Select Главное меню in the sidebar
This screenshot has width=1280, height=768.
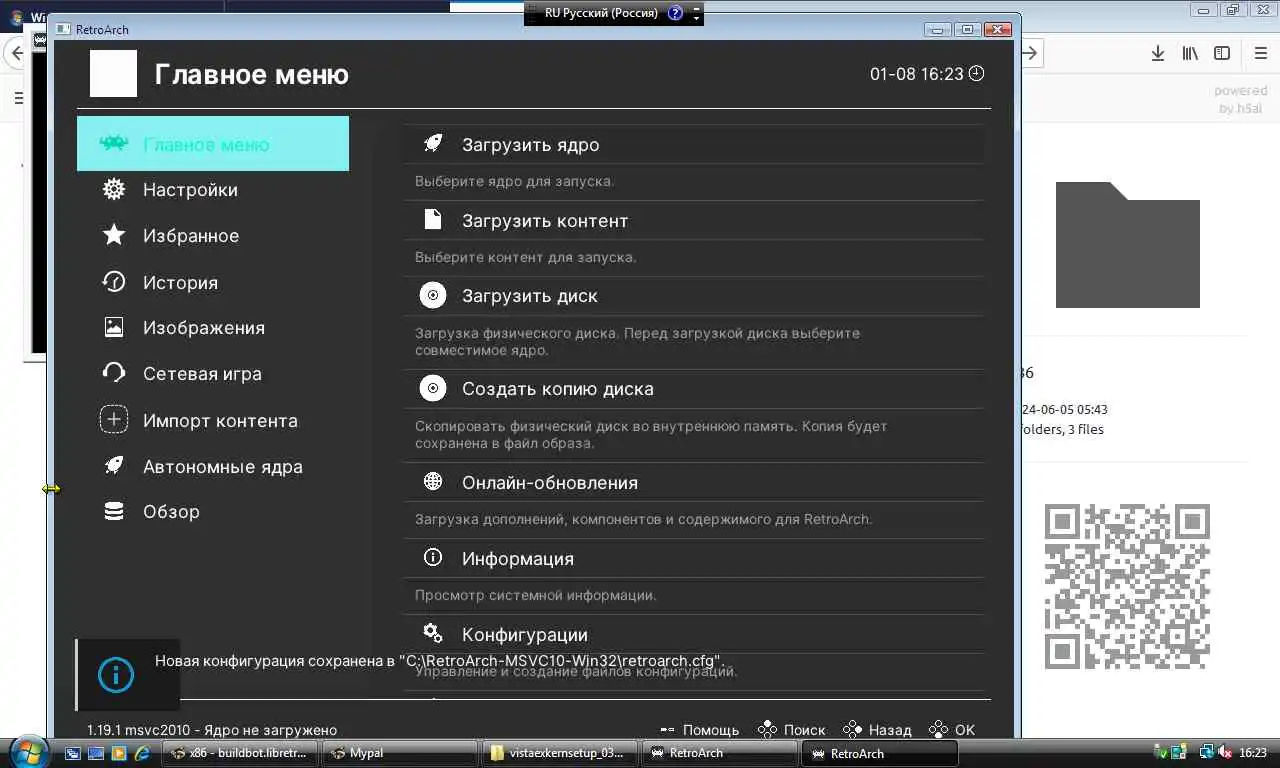213,144
